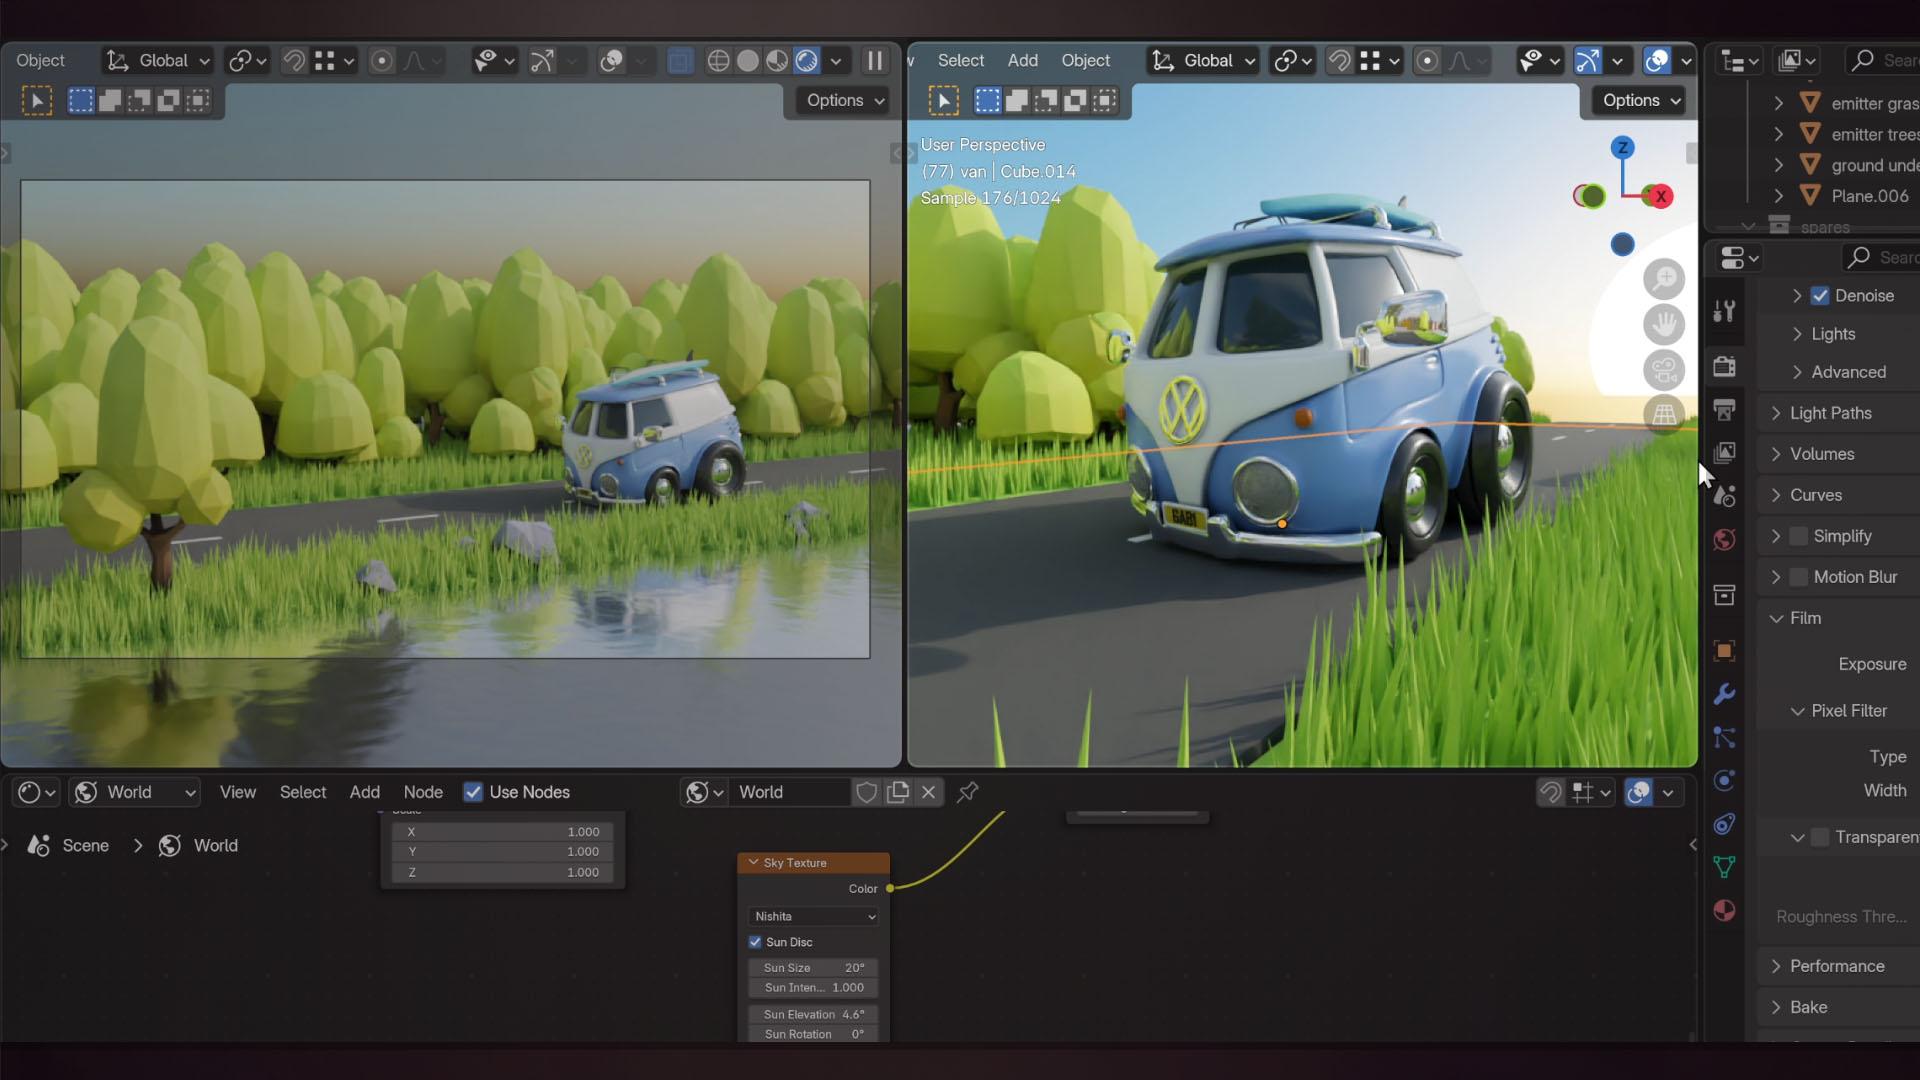
Task: Disable the Sun Disc checkbox
Action: [755, 942]
